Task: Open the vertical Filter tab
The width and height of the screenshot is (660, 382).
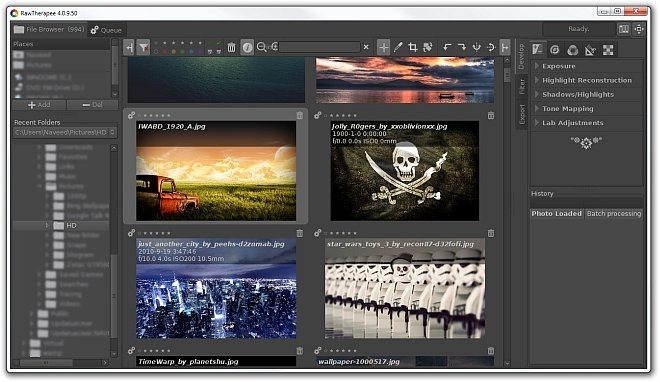Action: point(521,86)
